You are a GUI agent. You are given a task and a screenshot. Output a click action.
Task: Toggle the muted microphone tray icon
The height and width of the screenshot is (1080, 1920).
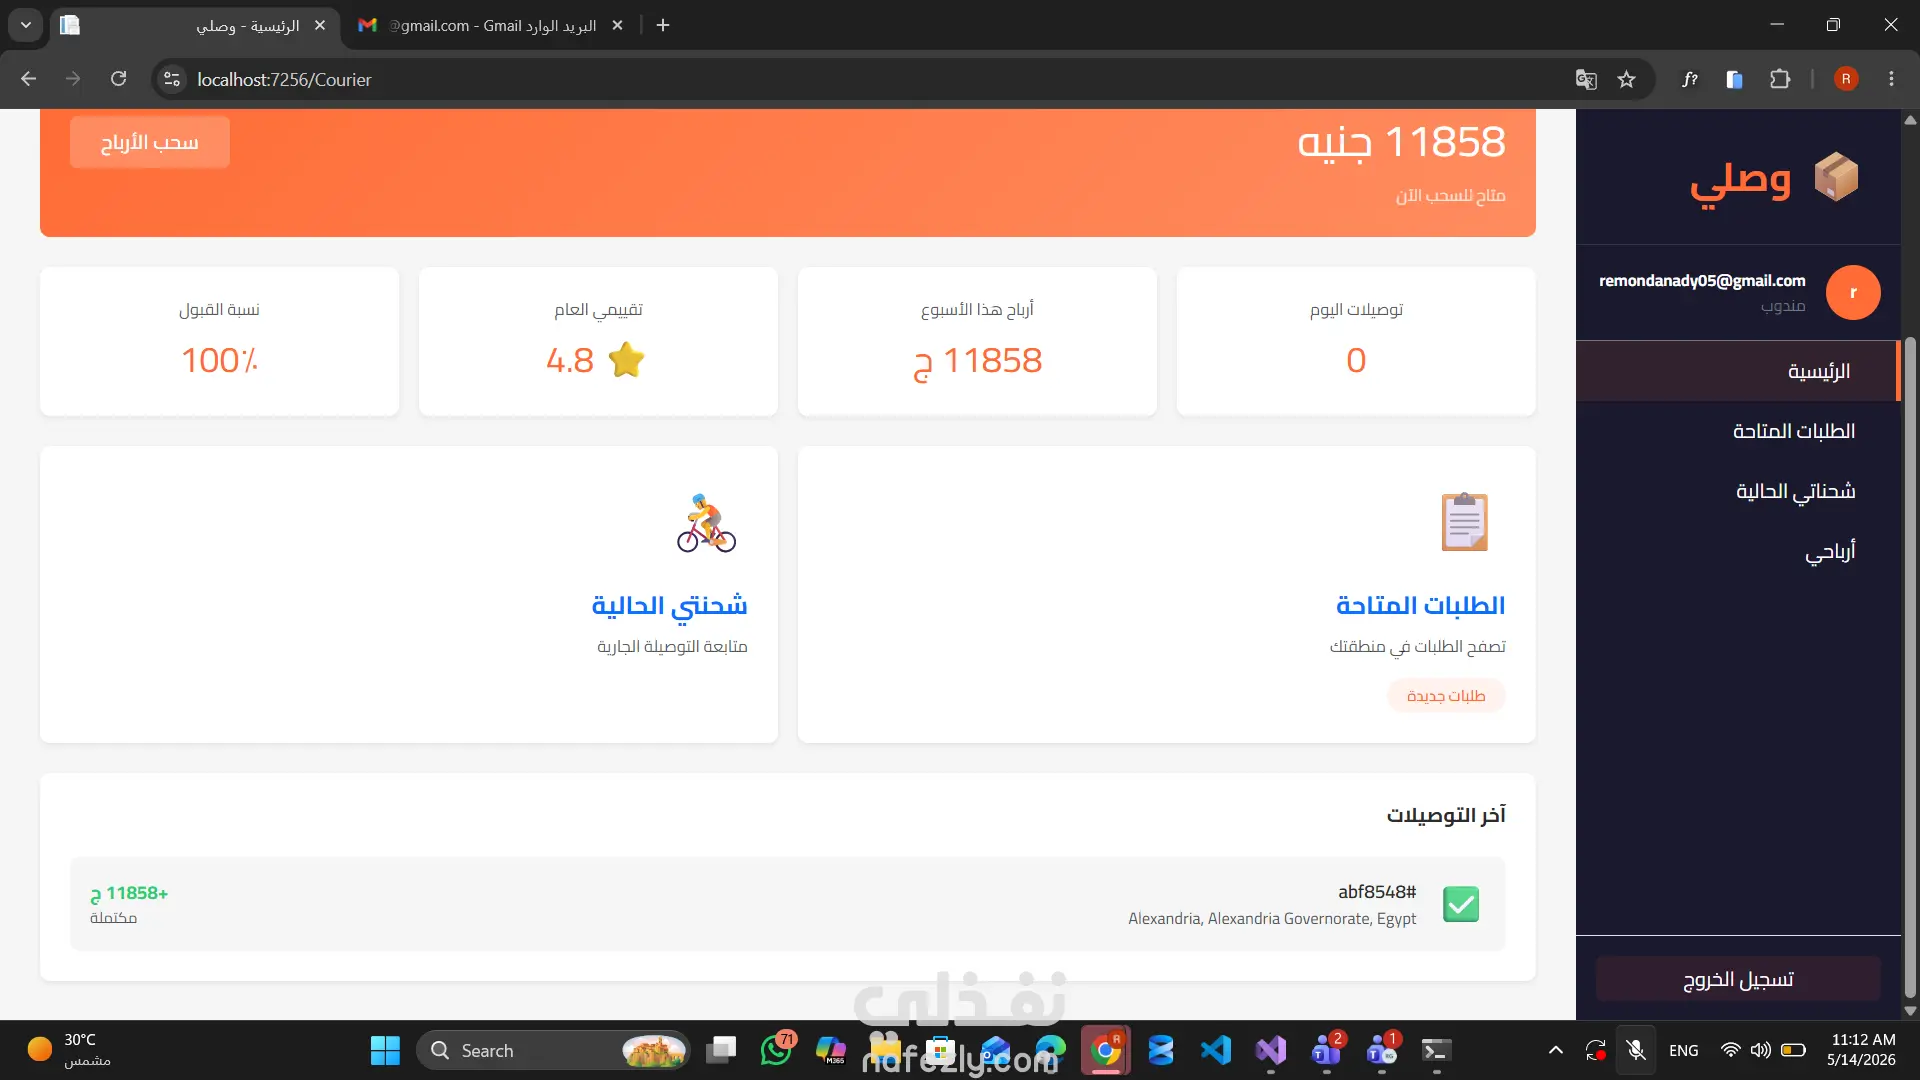click(1636, 1050)
